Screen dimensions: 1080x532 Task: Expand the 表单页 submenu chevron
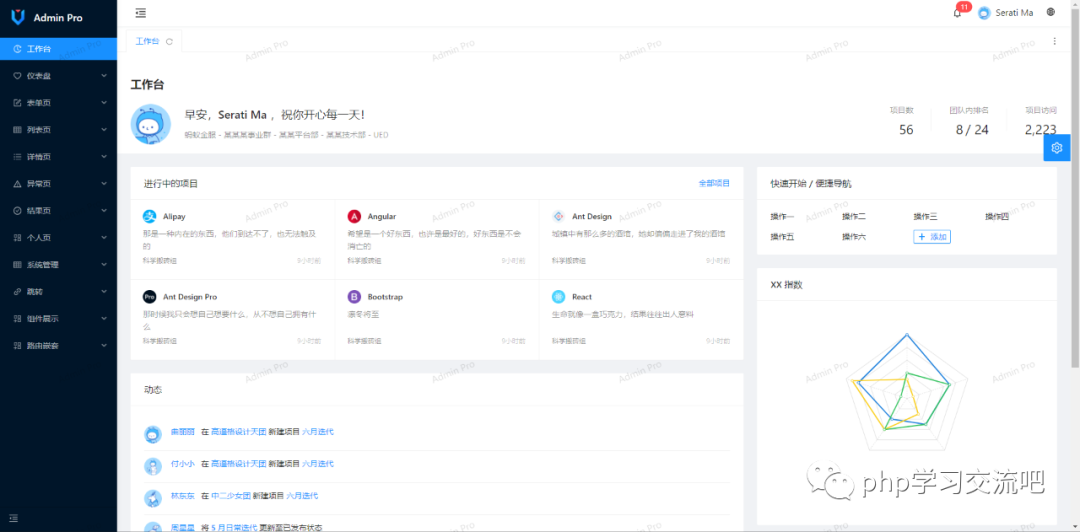click(x=104, y=103)
